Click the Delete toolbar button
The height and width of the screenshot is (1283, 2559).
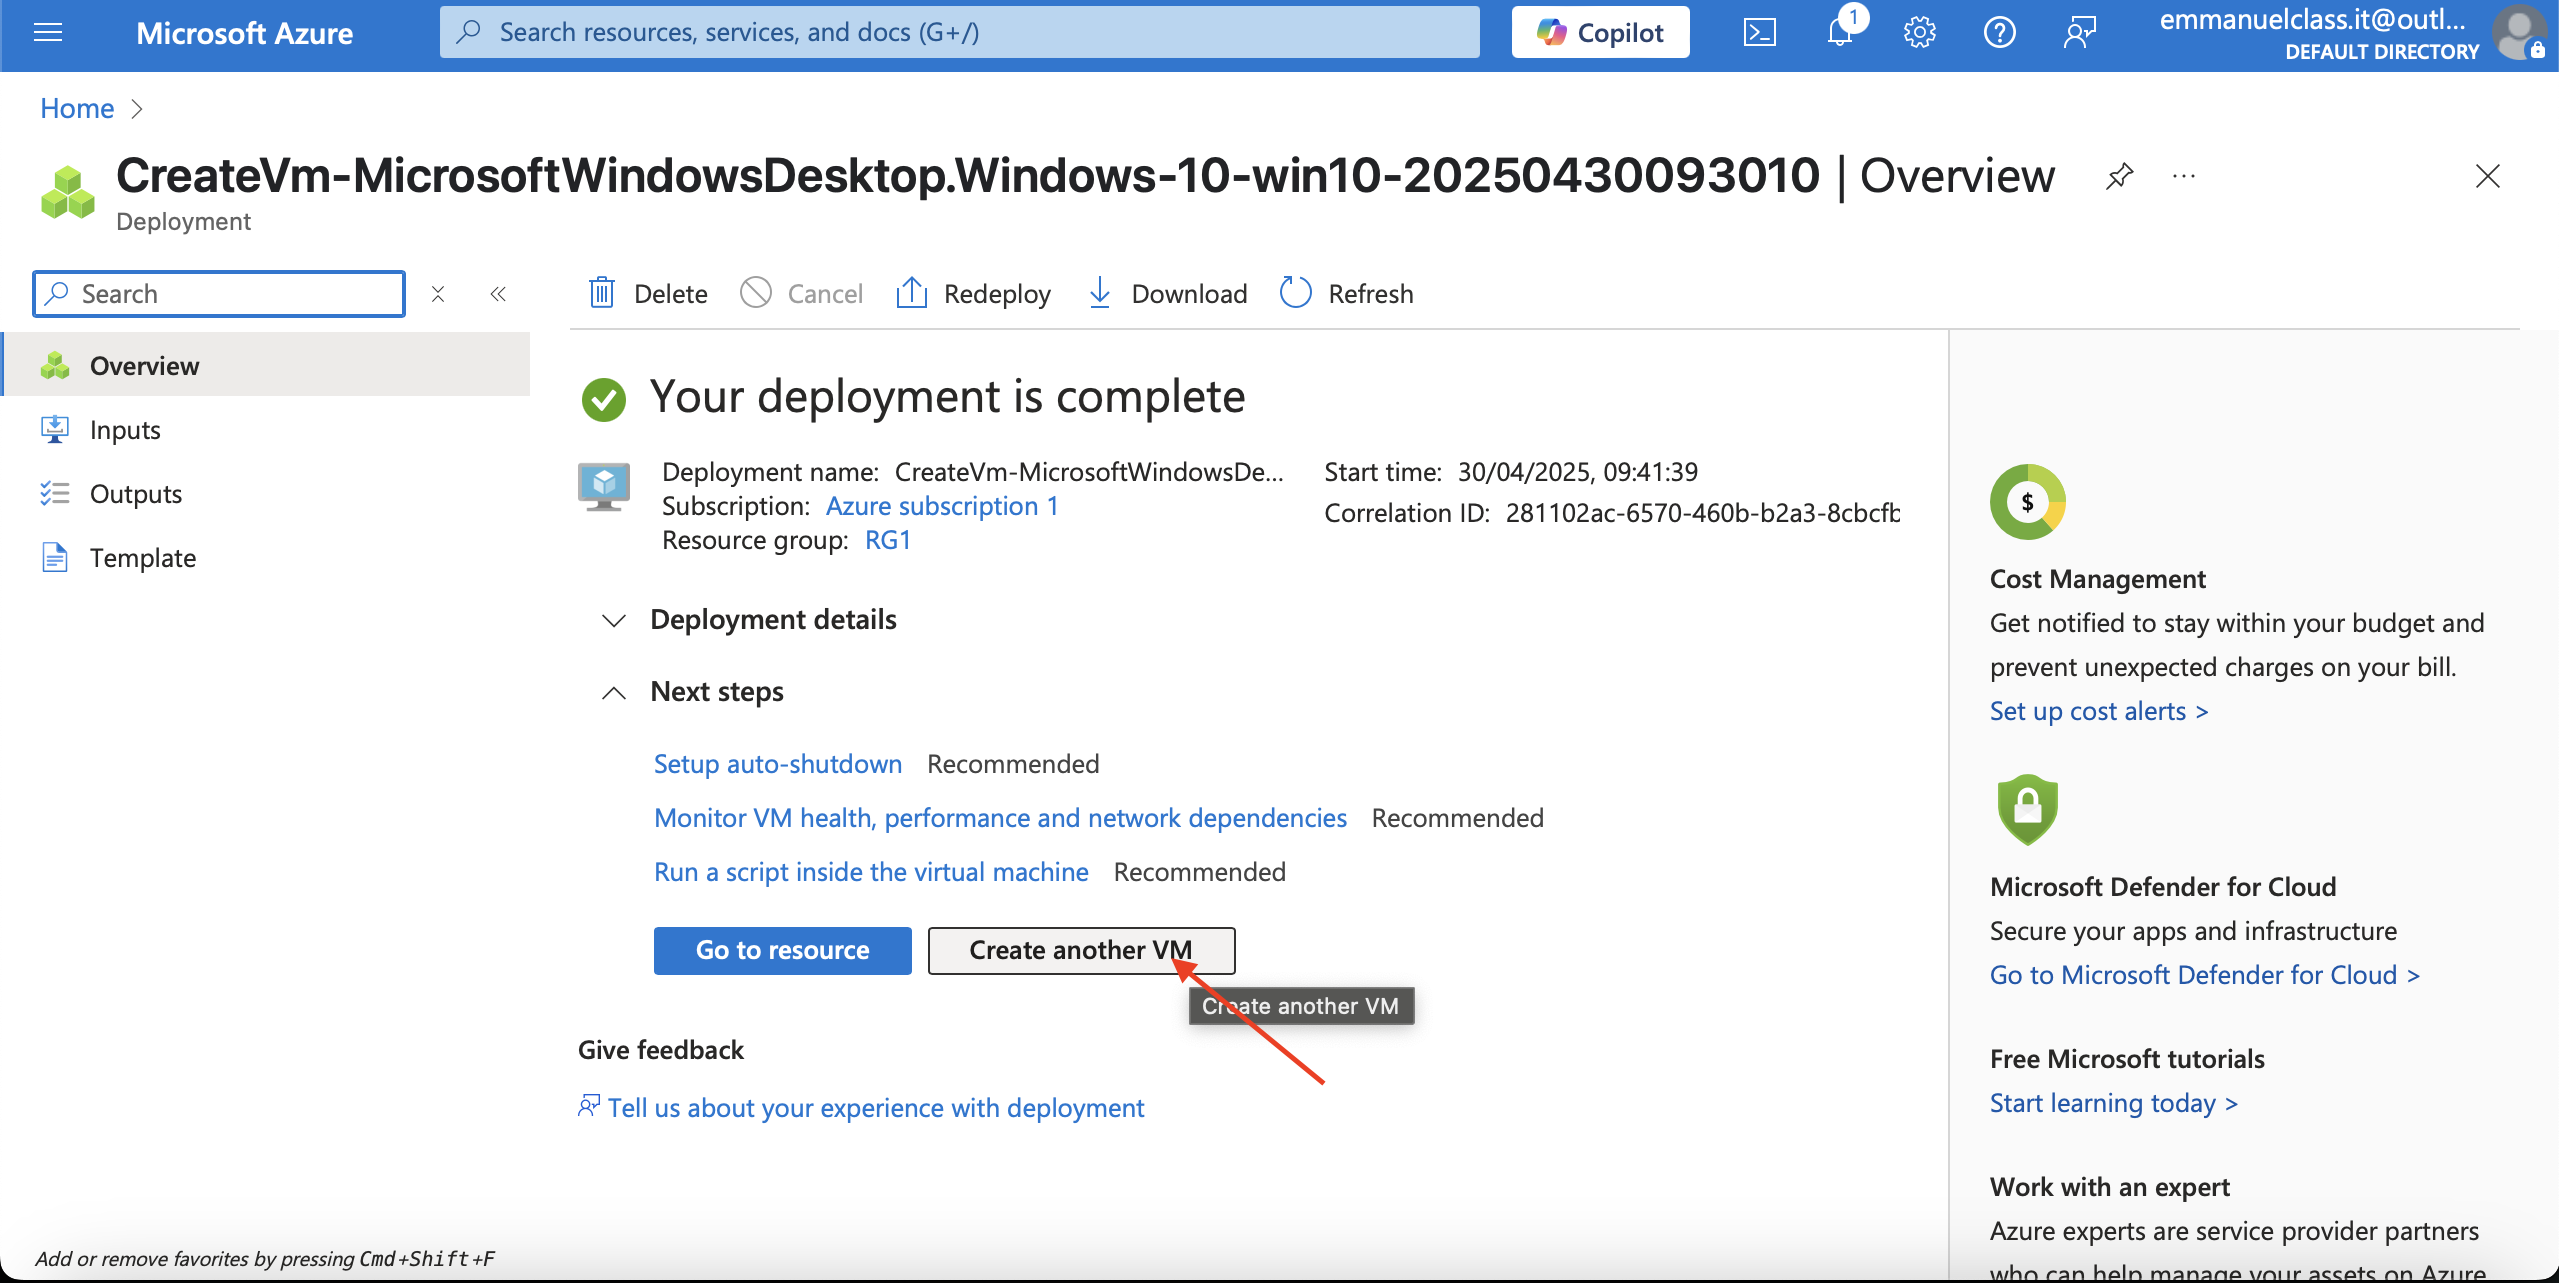pyautogui.click(x=648, y=294)
